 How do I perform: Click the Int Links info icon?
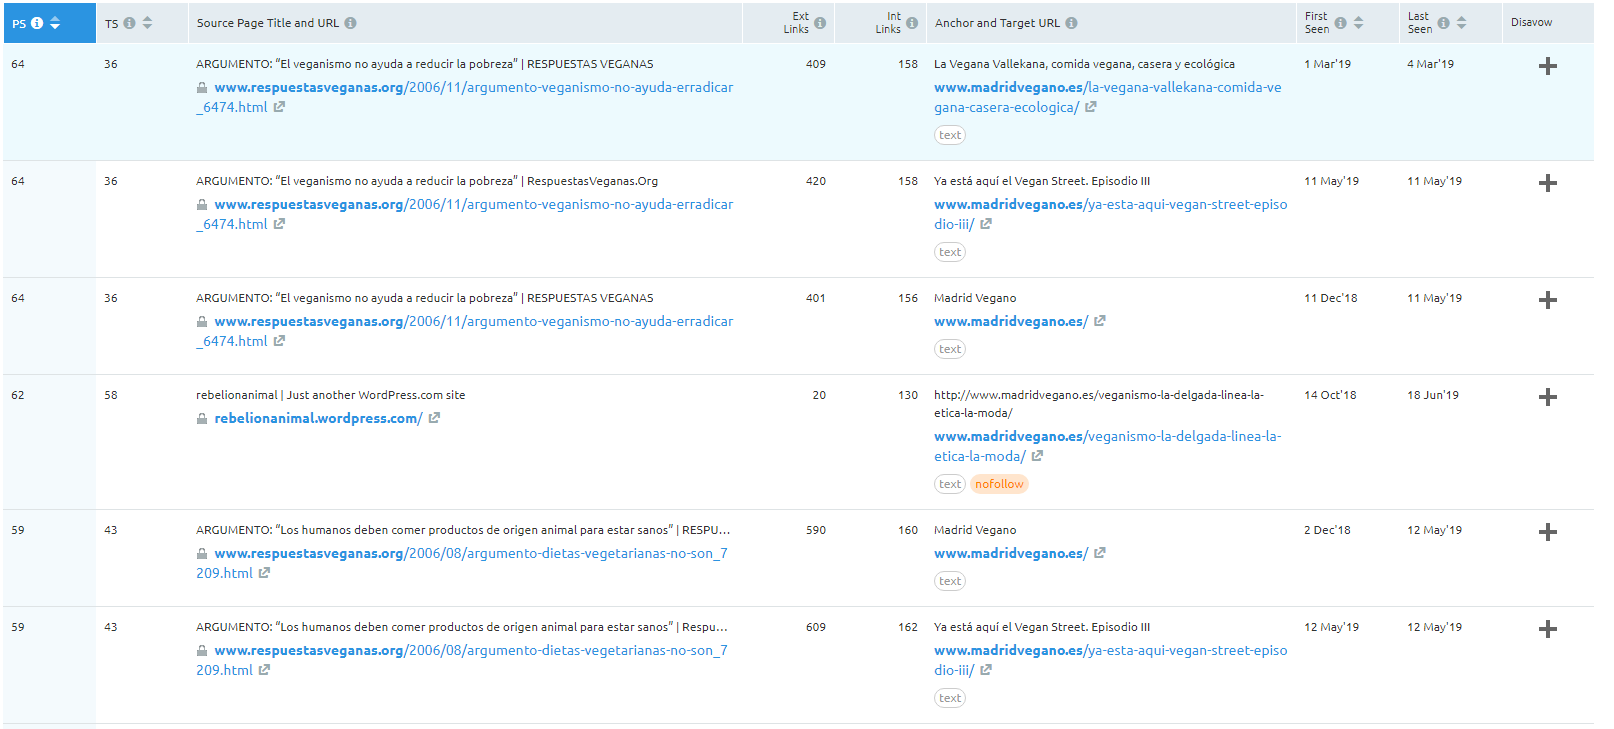click(912, 23)
